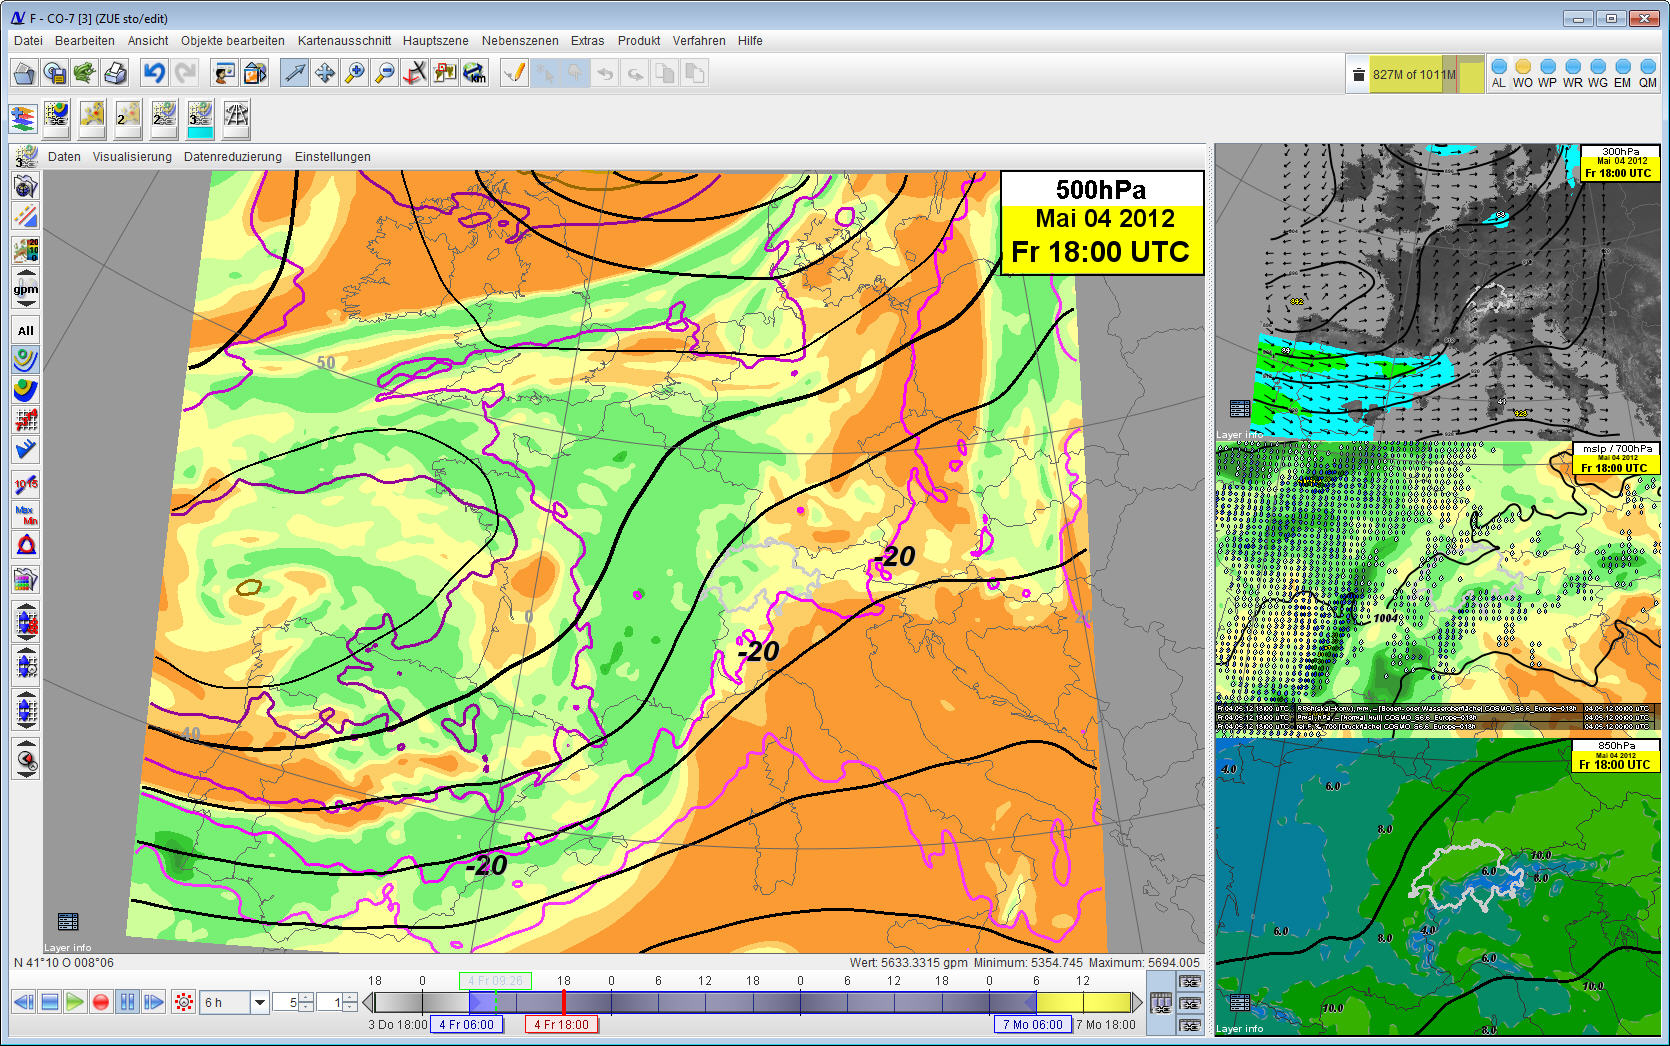Click the garbage collection trash icon
This screenshot has width=1670, height=1046.
[x=1358, y=75]
